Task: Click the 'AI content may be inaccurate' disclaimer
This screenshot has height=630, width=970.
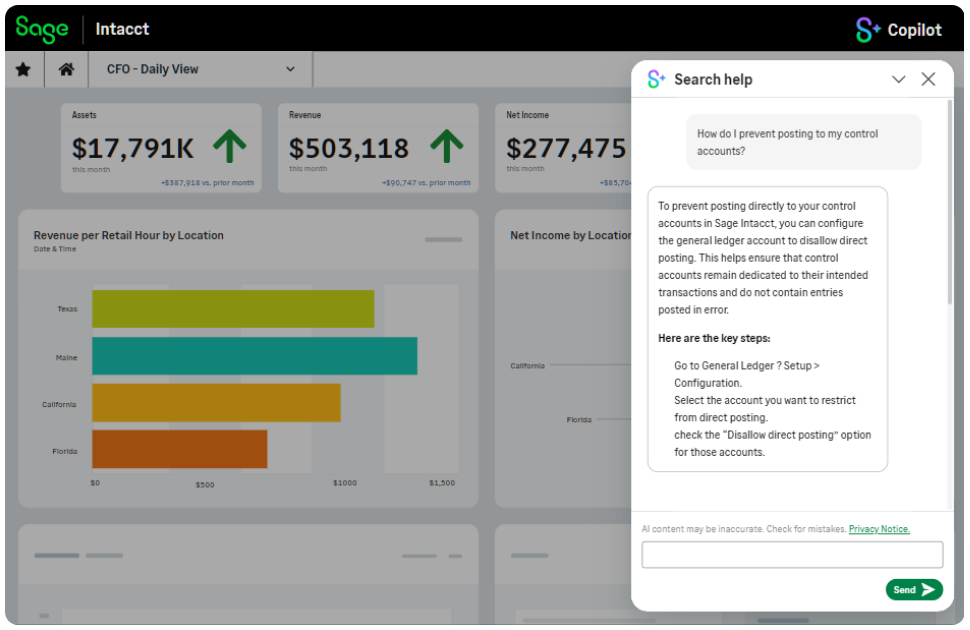Action: (x=744, y=529)
